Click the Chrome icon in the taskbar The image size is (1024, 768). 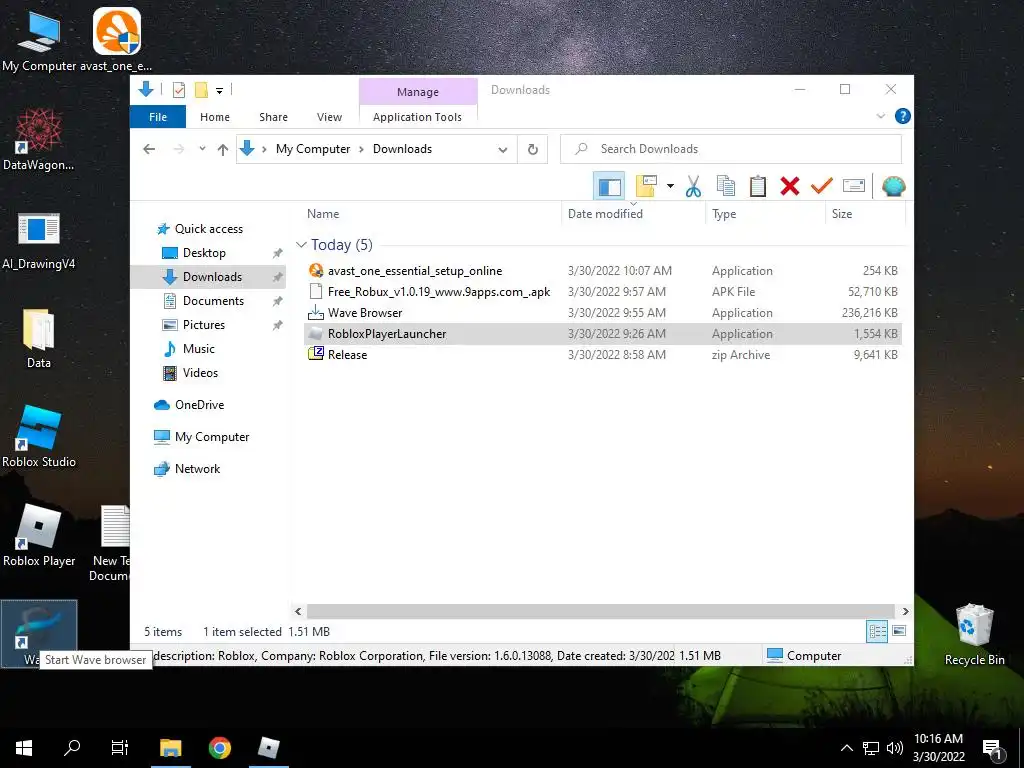click(219, 748)
